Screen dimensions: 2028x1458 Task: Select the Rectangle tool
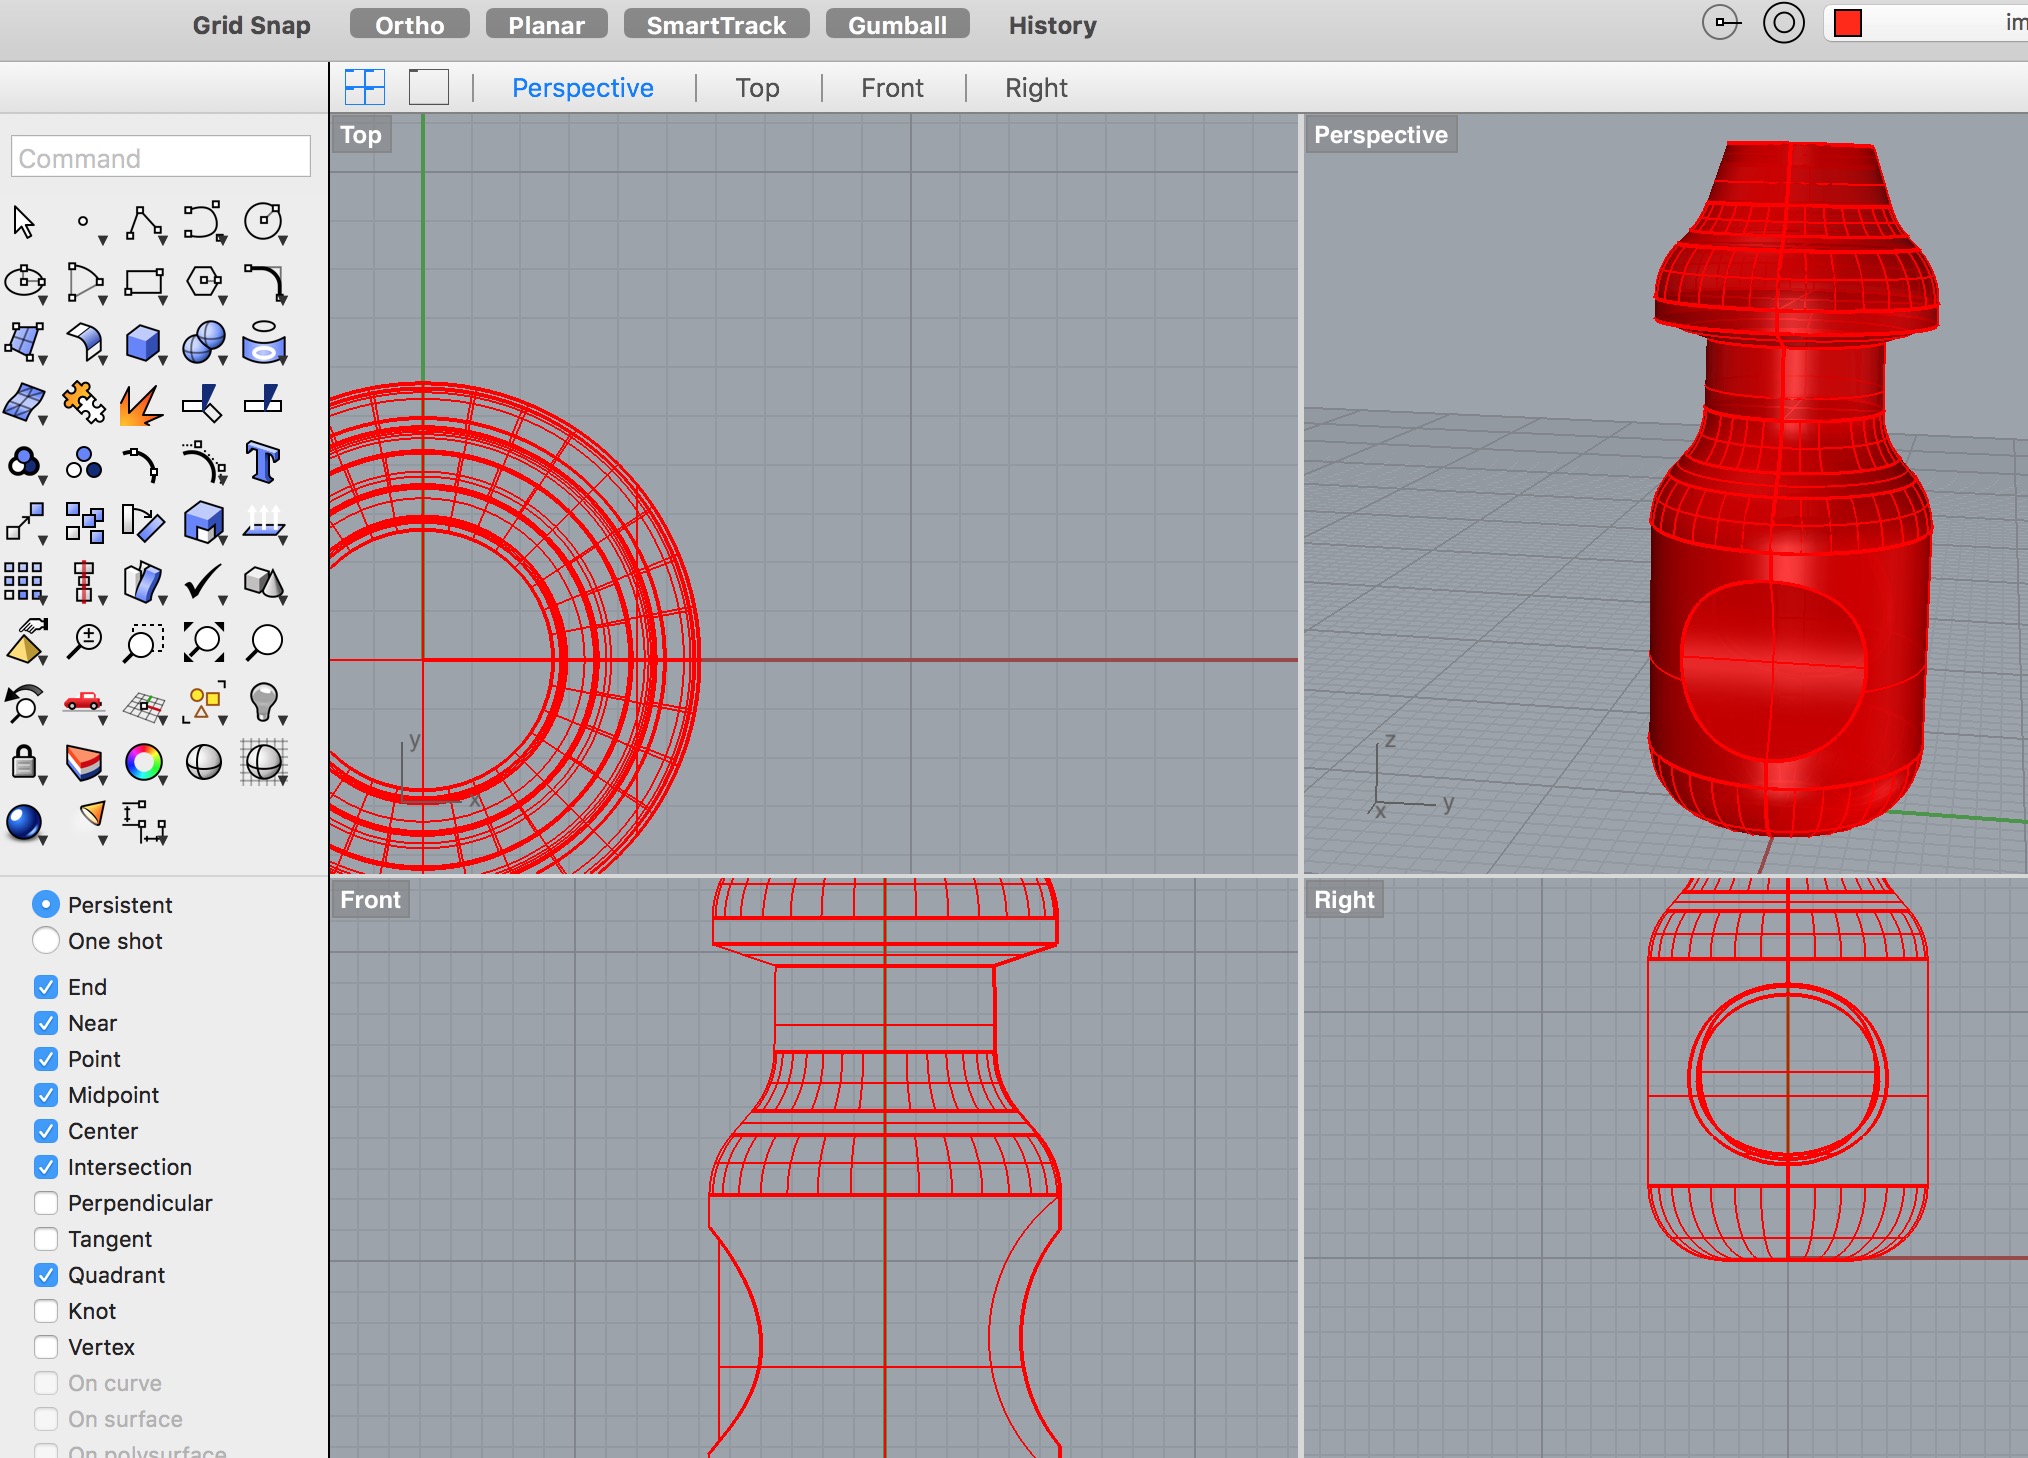143,282
